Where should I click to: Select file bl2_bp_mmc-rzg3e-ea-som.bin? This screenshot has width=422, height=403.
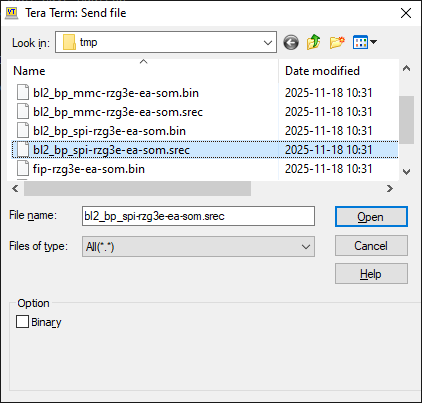point(116,93)
